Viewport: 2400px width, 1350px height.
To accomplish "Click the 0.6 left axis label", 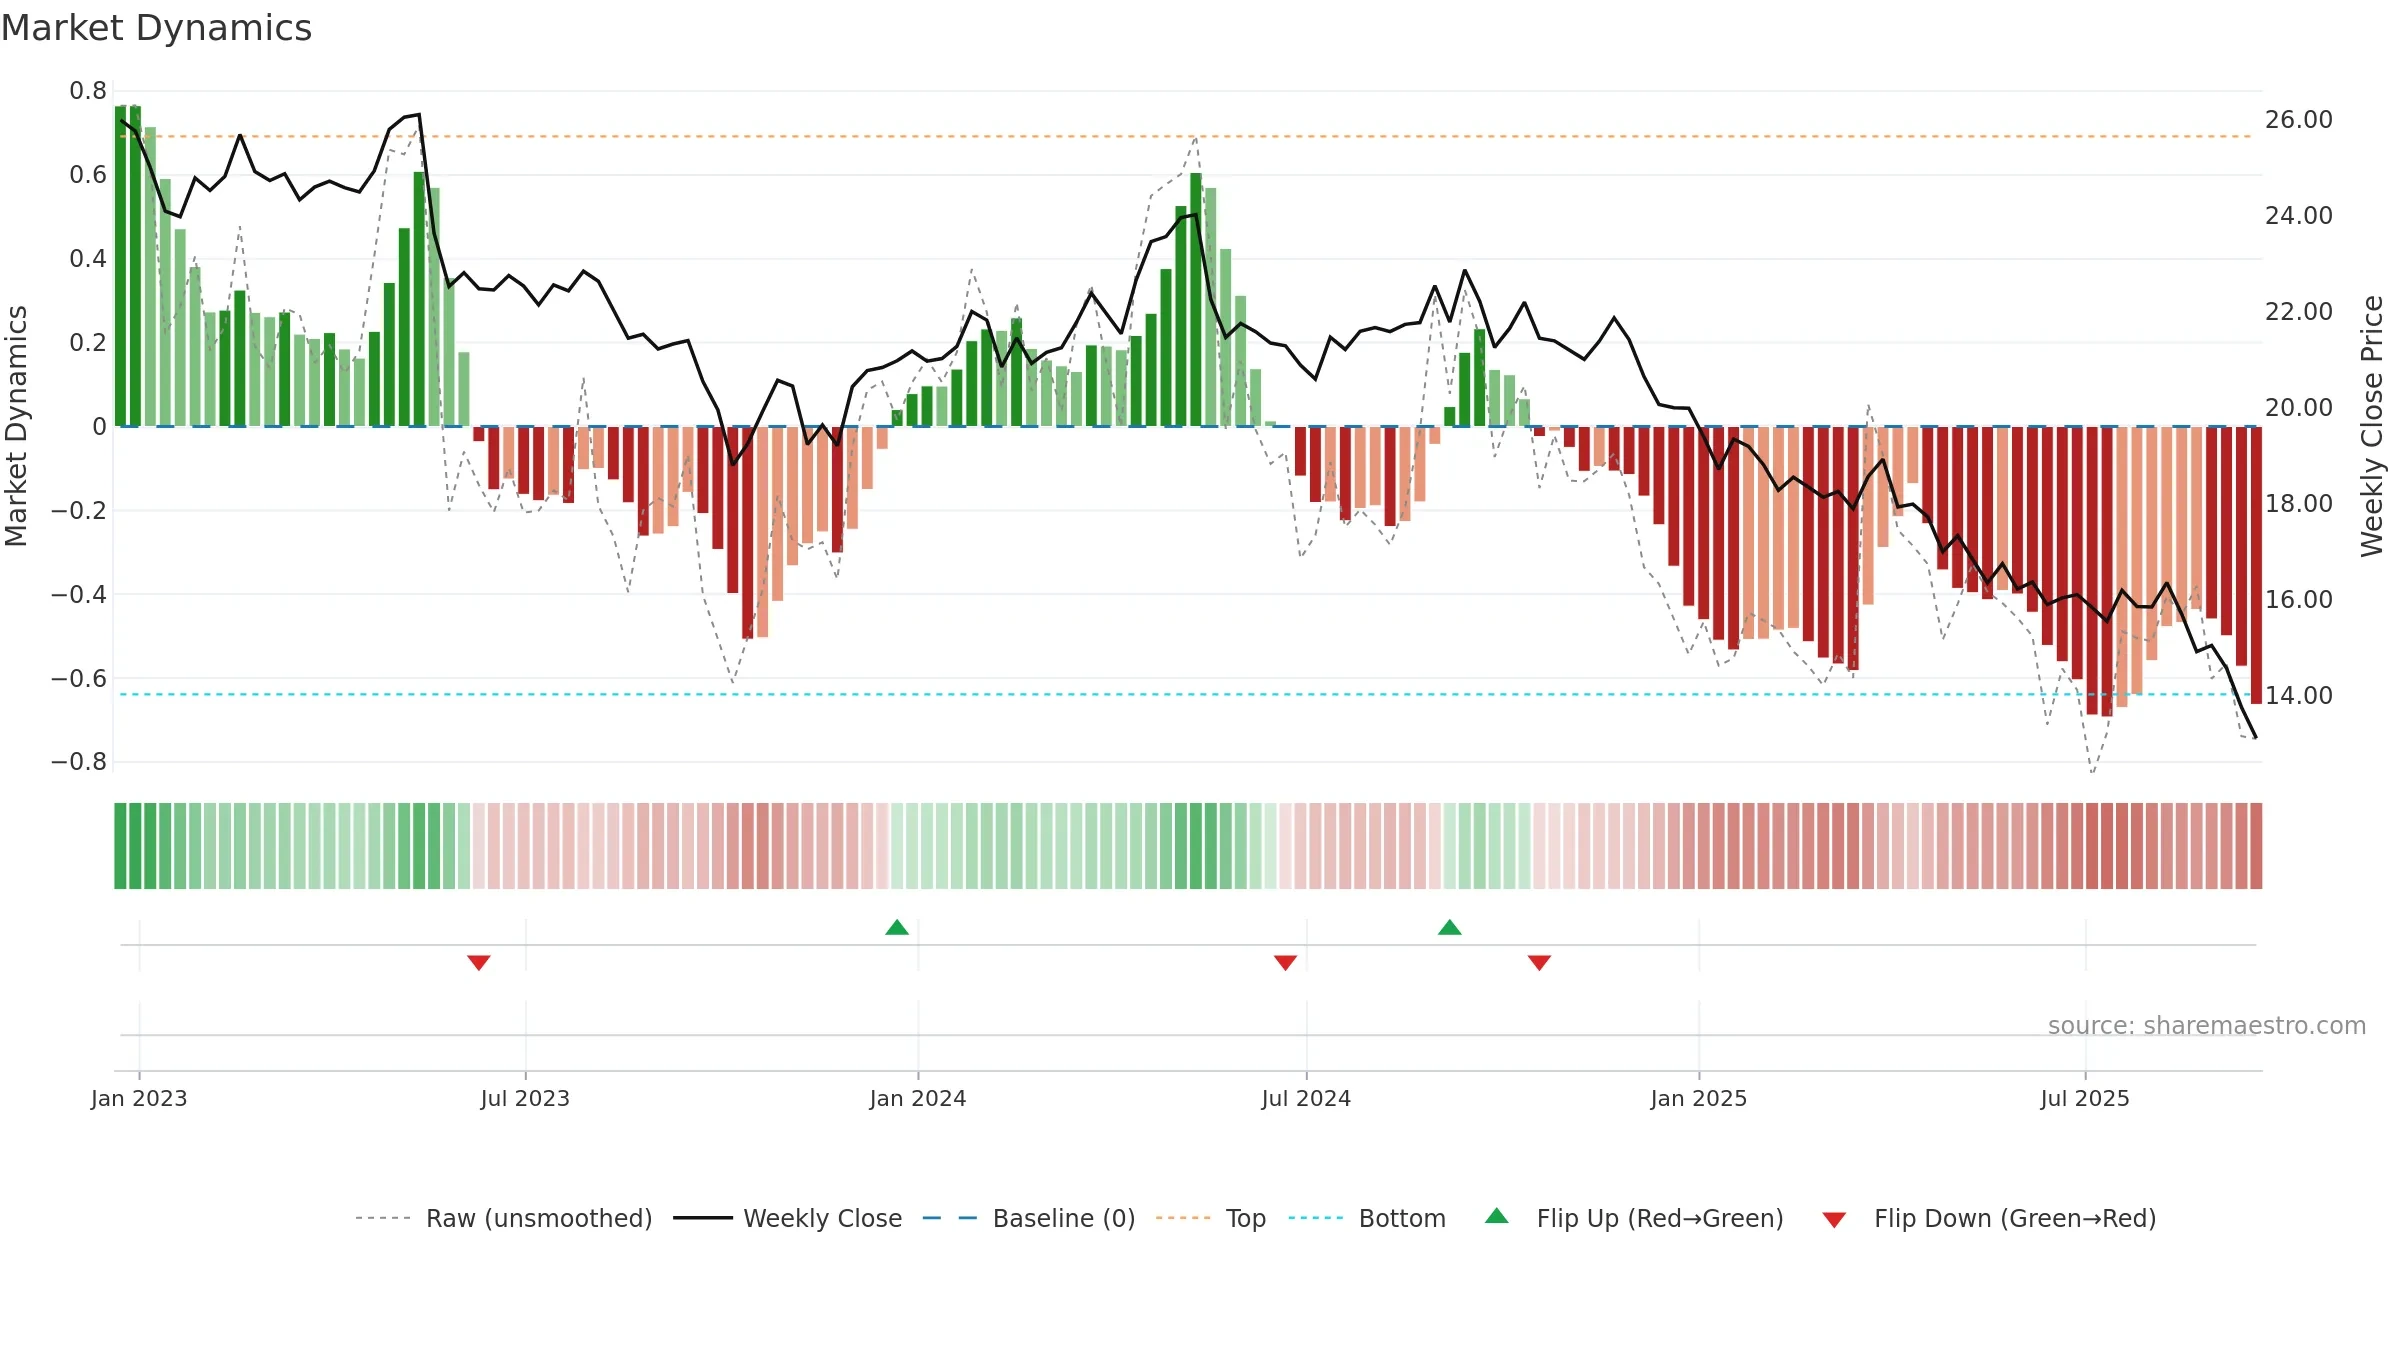I will point(88,175).
